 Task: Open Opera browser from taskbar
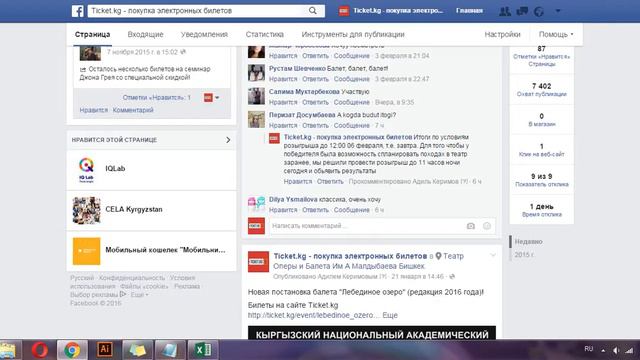click(40, 350)
